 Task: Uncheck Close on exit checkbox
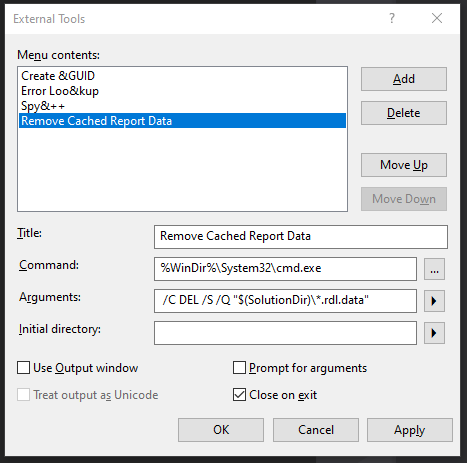coord(239,395)
